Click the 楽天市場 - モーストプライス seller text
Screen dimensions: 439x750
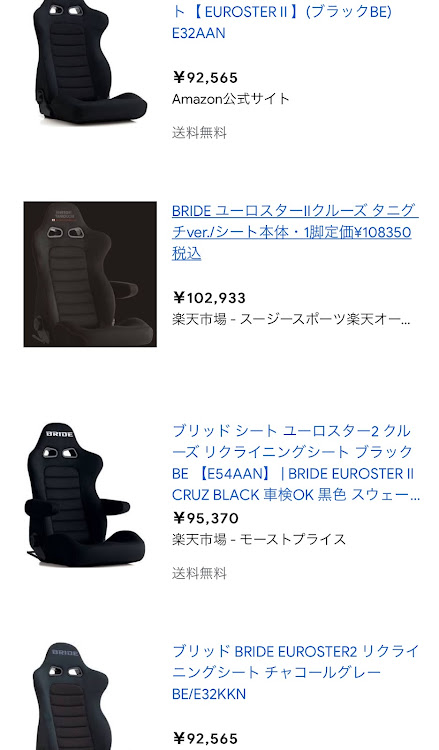[x=259, y=540]
